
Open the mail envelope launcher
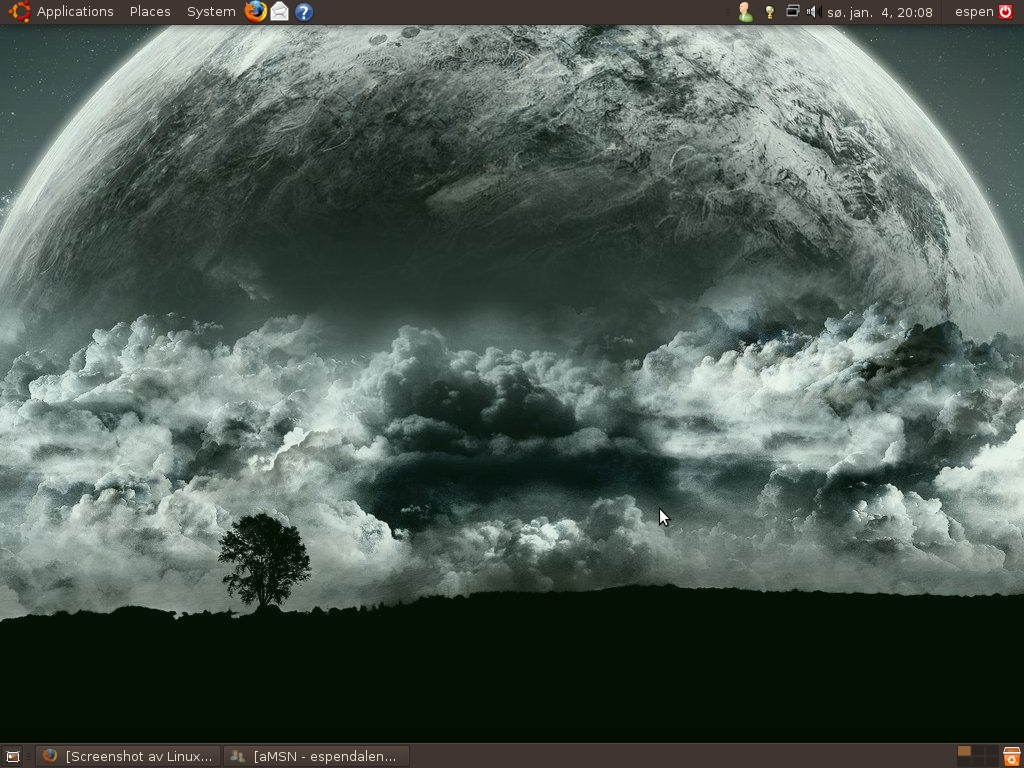click(280, 12)
